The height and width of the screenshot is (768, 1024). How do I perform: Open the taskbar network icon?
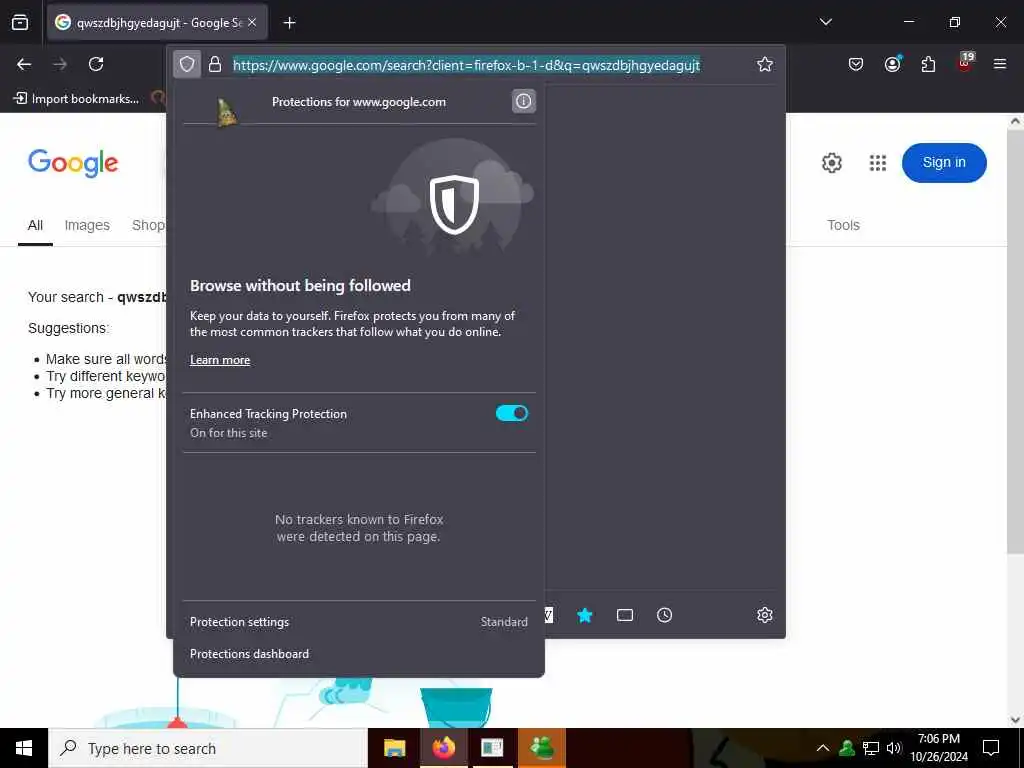871,748
